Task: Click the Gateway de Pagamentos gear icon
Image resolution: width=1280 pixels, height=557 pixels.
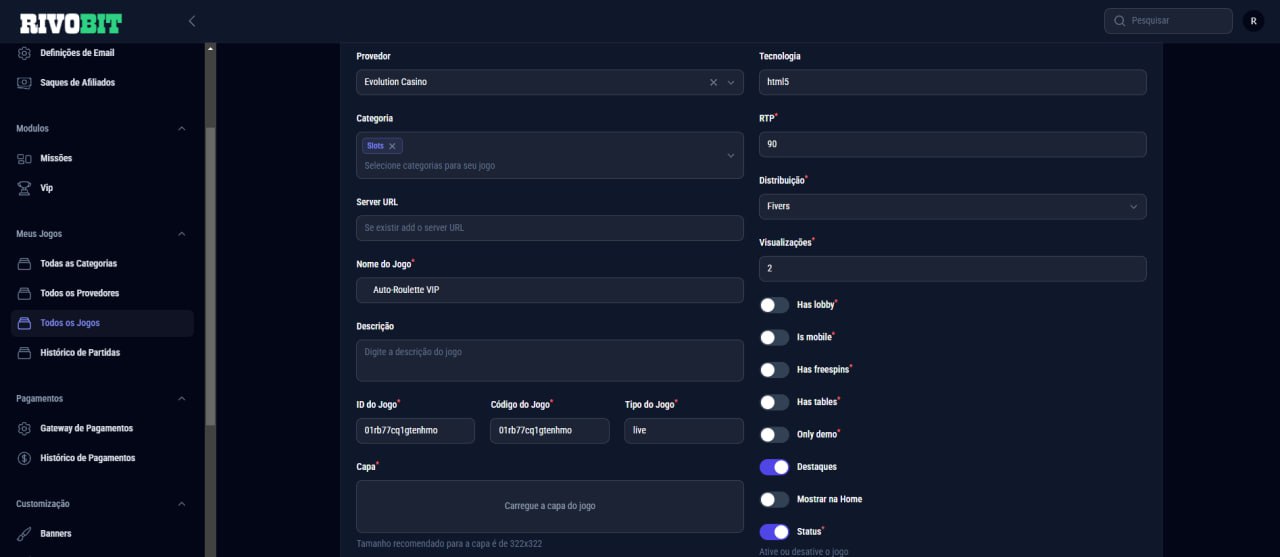Action: (x=25, y=428)
